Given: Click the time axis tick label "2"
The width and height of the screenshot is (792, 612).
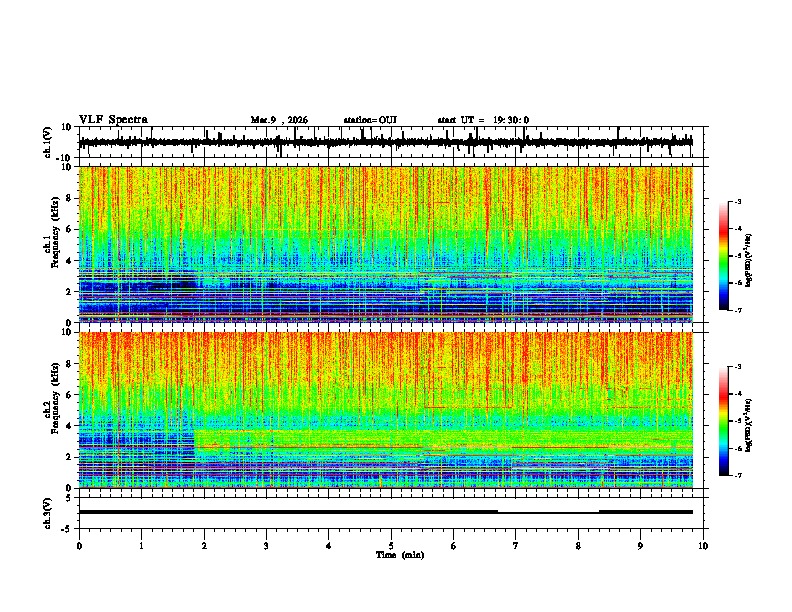Looking at the screenshot, I should coord(204,546).
